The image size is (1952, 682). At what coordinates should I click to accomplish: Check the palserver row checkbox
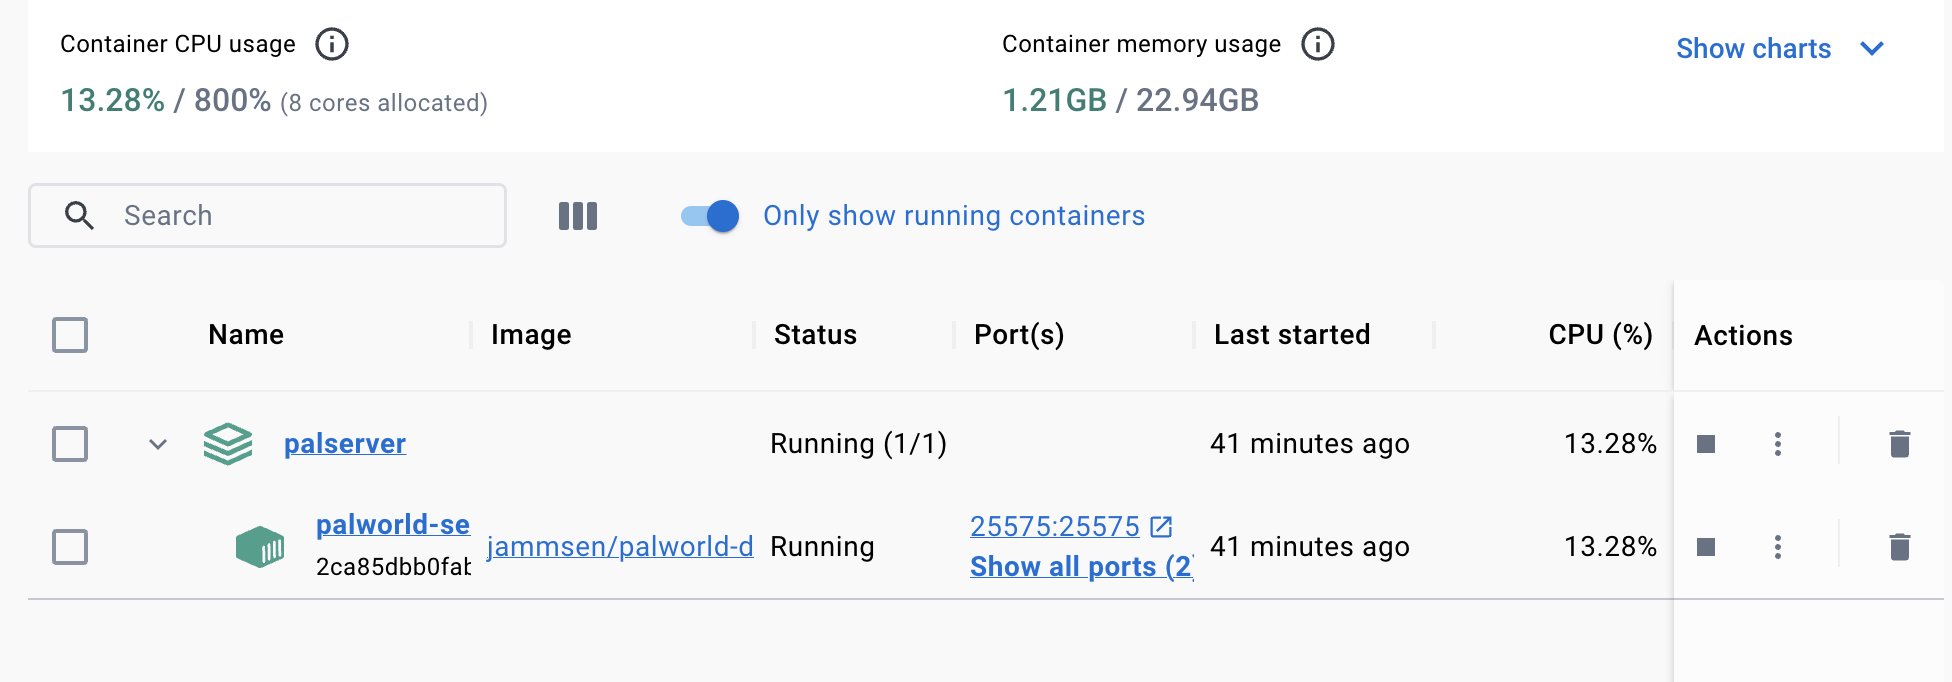pyautogui.click(x=70, y=444)
